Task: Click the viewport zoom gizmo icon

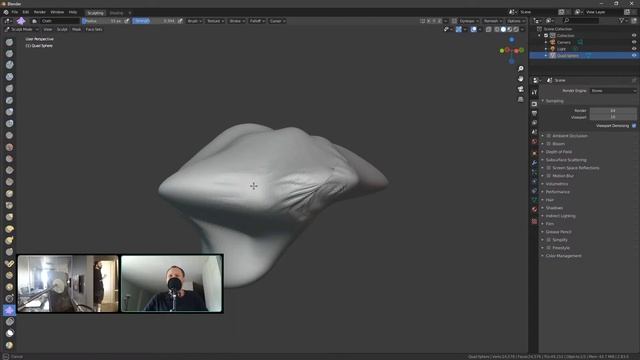Action: point(520,69)
